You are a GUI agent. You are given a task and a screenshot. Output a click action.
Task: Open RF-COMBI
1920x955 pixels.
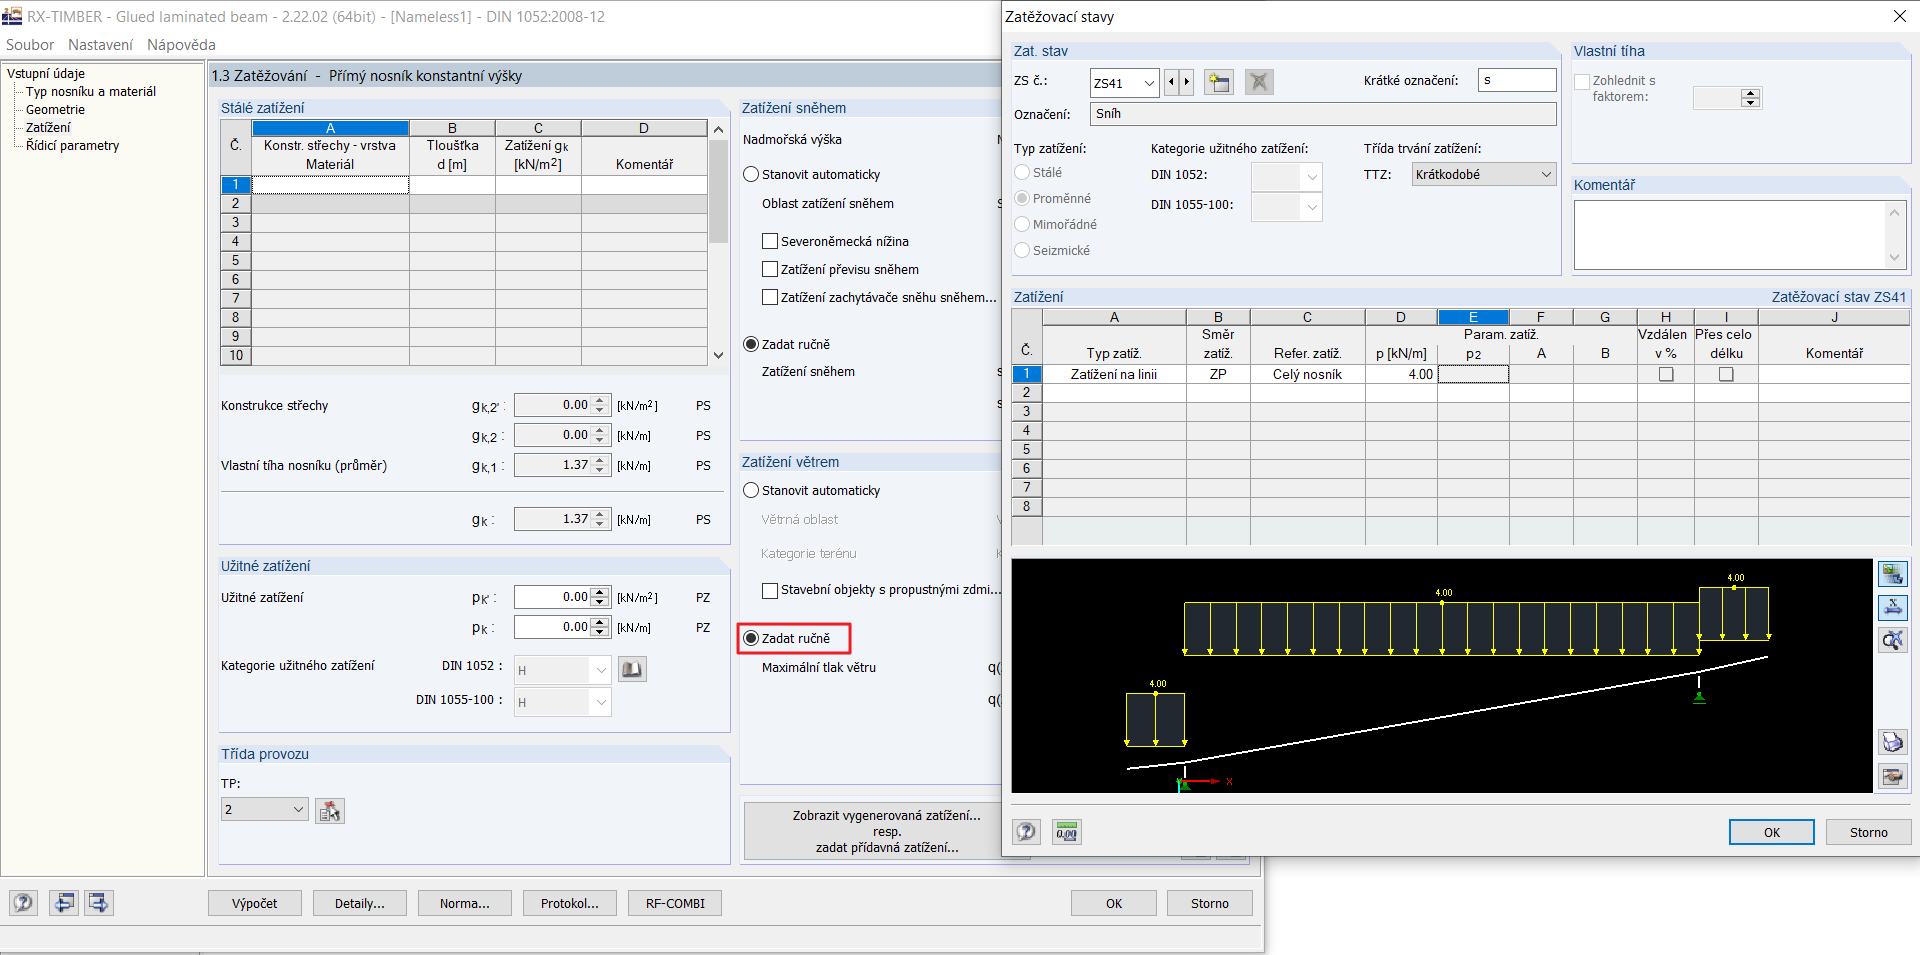[675, 903]
